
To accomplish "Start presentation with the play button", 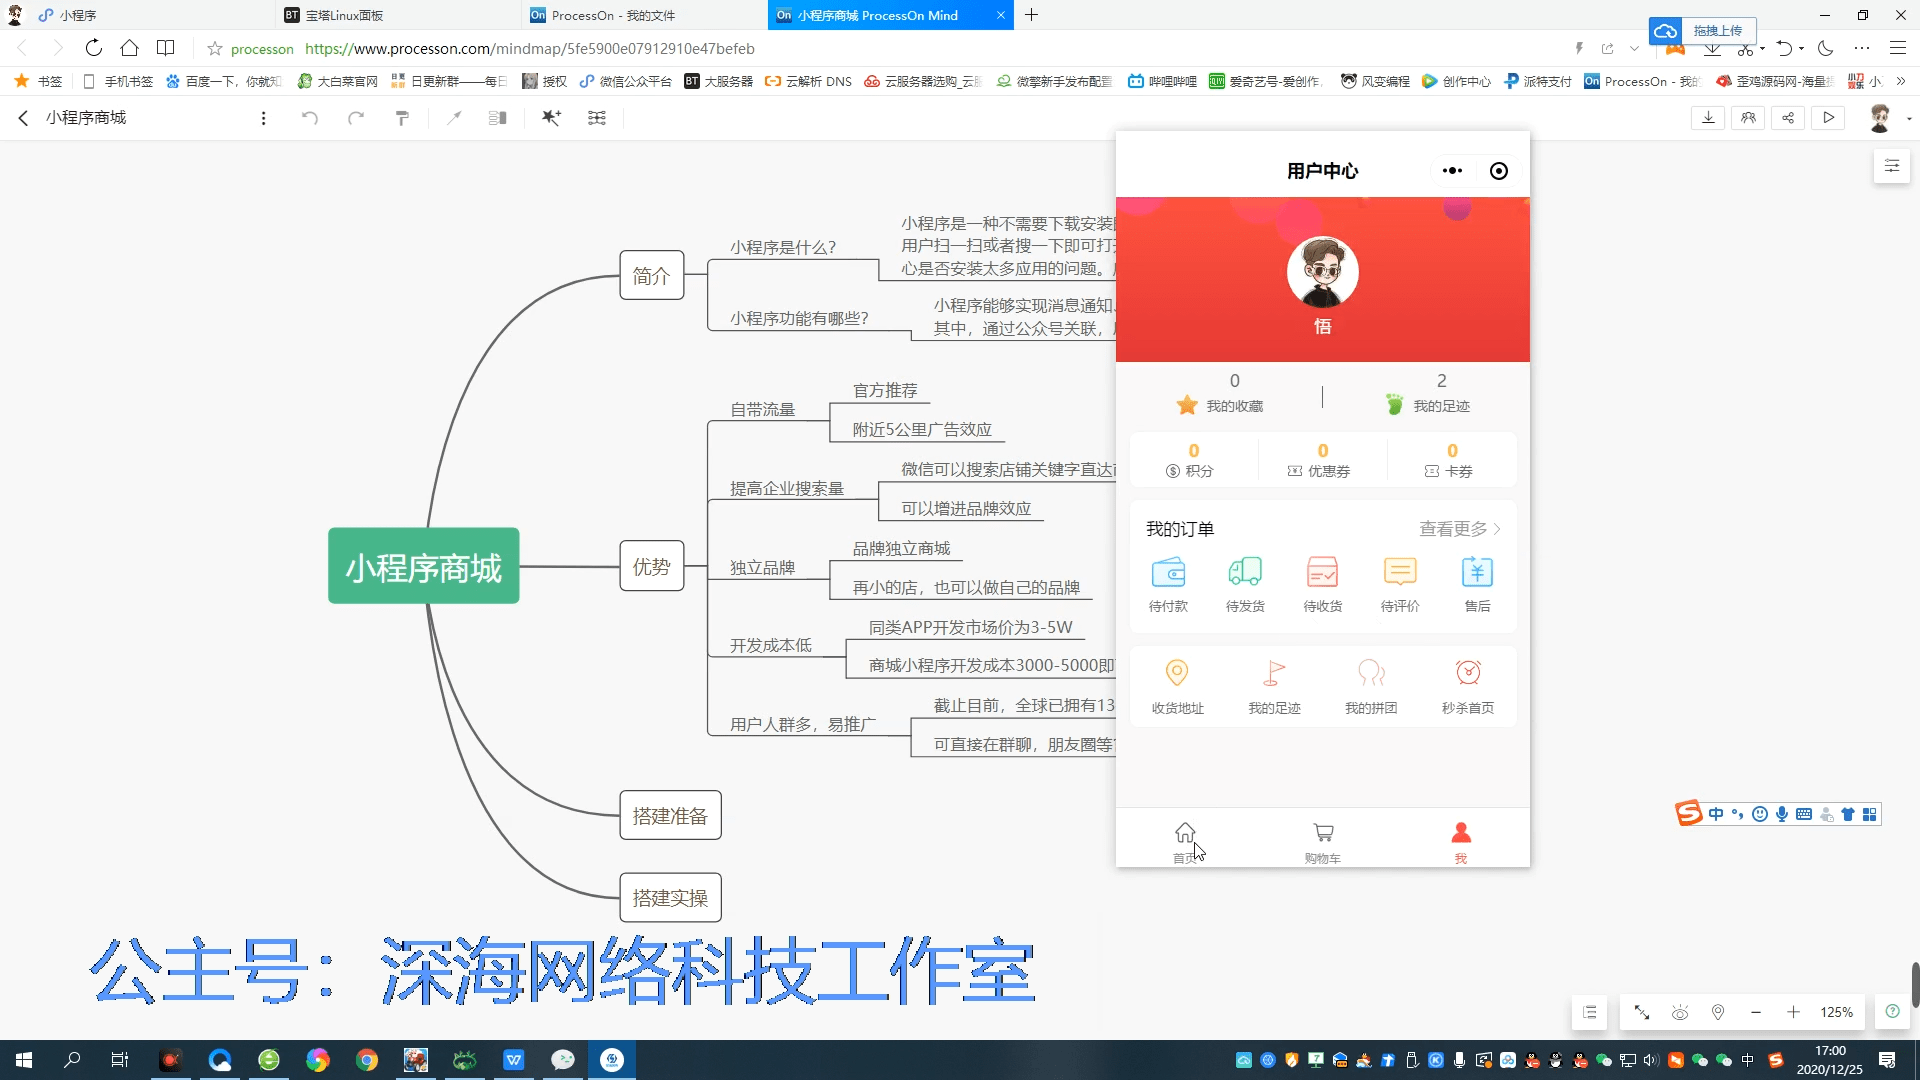I will 1828,118.
